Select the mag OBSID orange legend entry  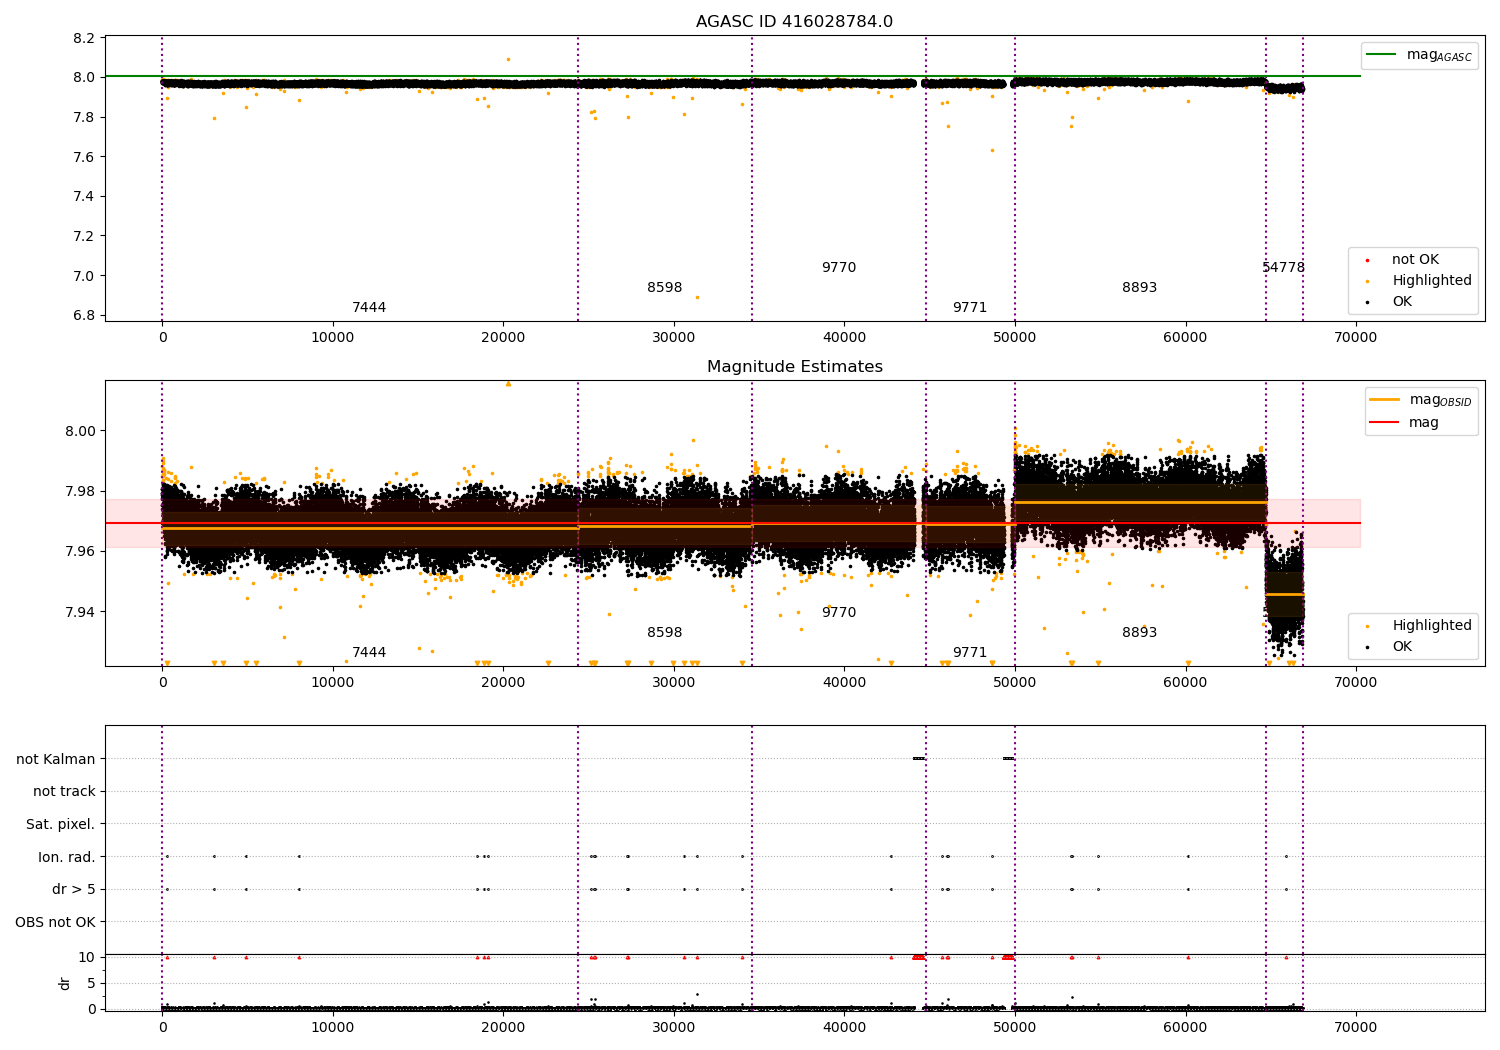tap(1421, 400)
